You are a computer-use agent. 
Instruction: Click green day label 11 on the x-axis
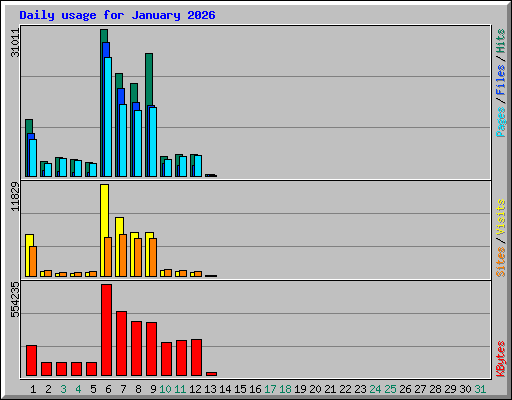click(180, 389)
